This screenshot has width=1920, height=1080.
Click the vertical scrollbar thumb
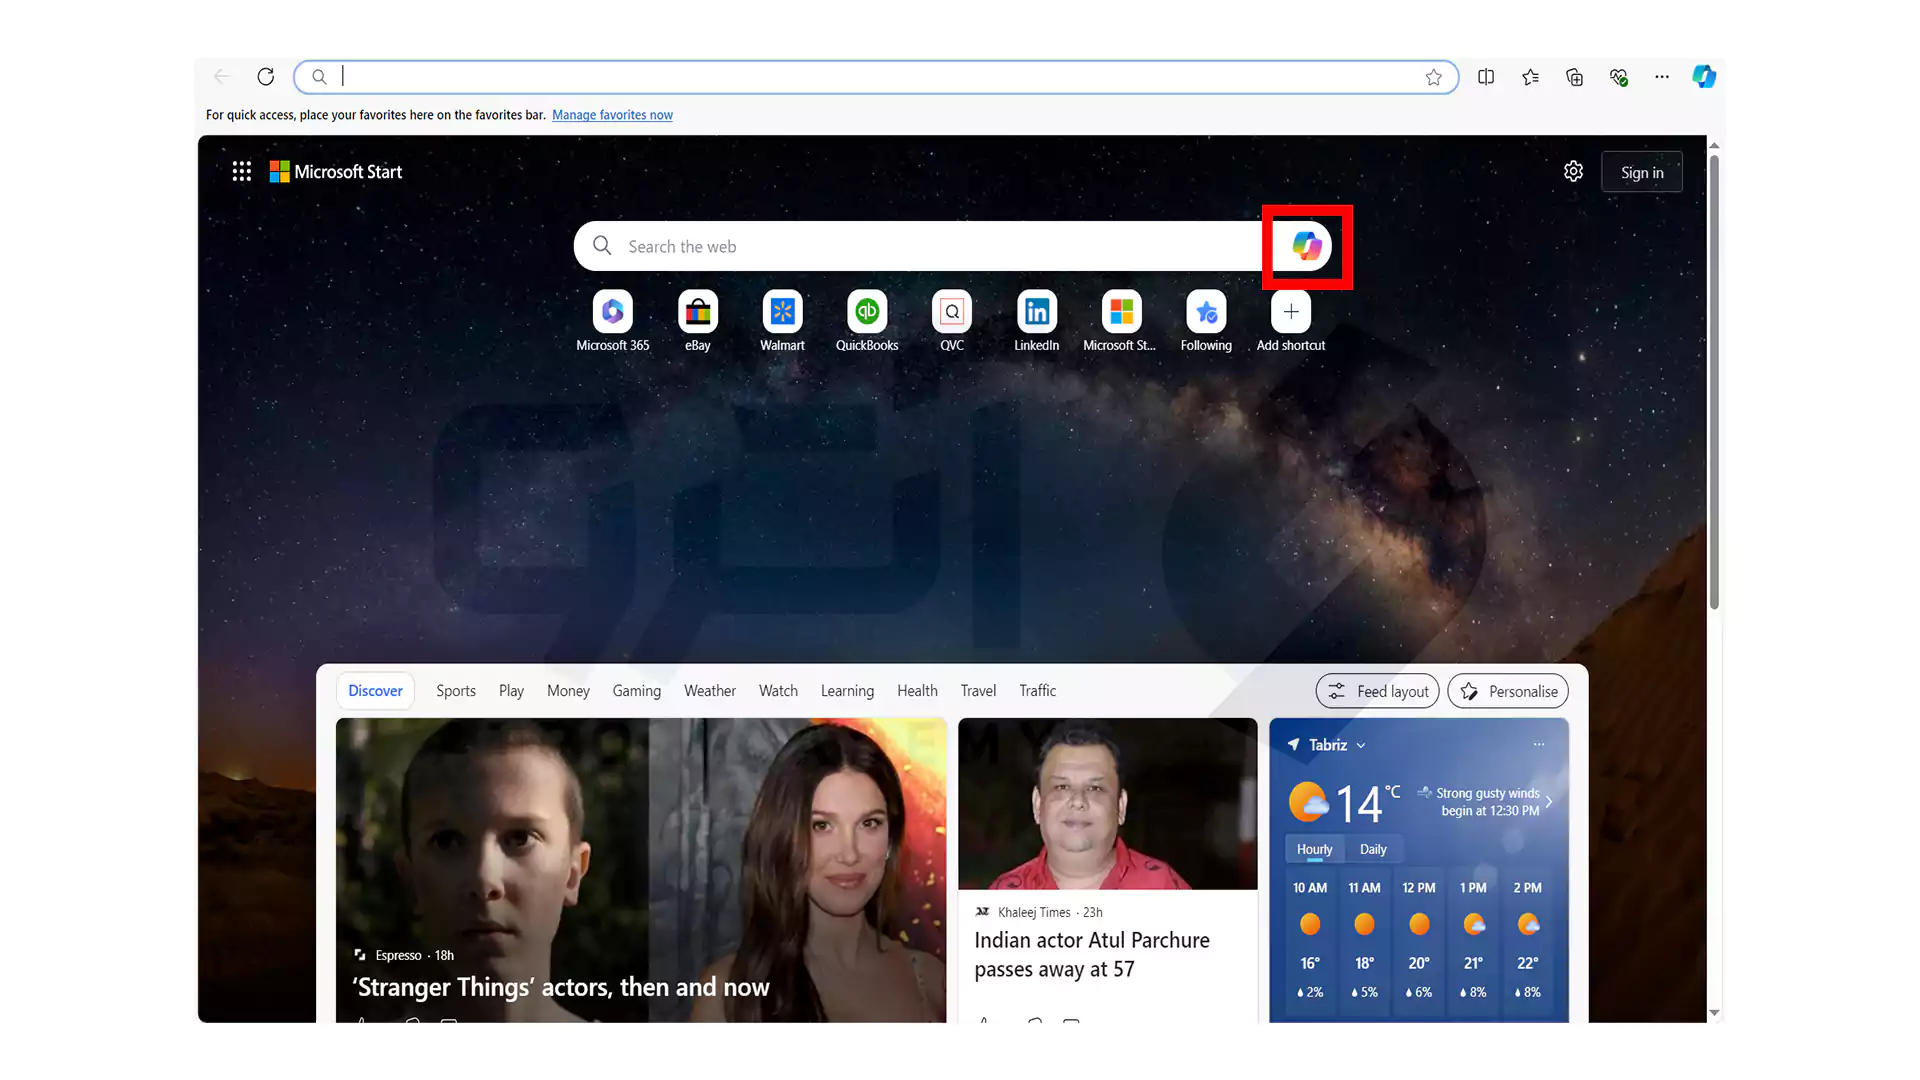pos(1714,382)
